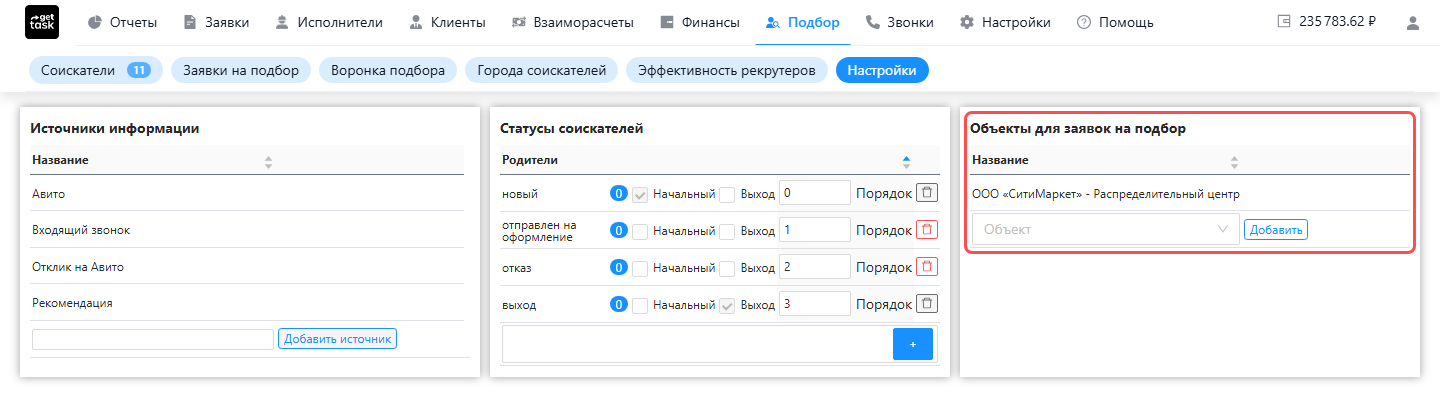Open the Заявки menu
Image resolution: width=1440 pixels, height=400 pixels.
[x=216, y=22]
